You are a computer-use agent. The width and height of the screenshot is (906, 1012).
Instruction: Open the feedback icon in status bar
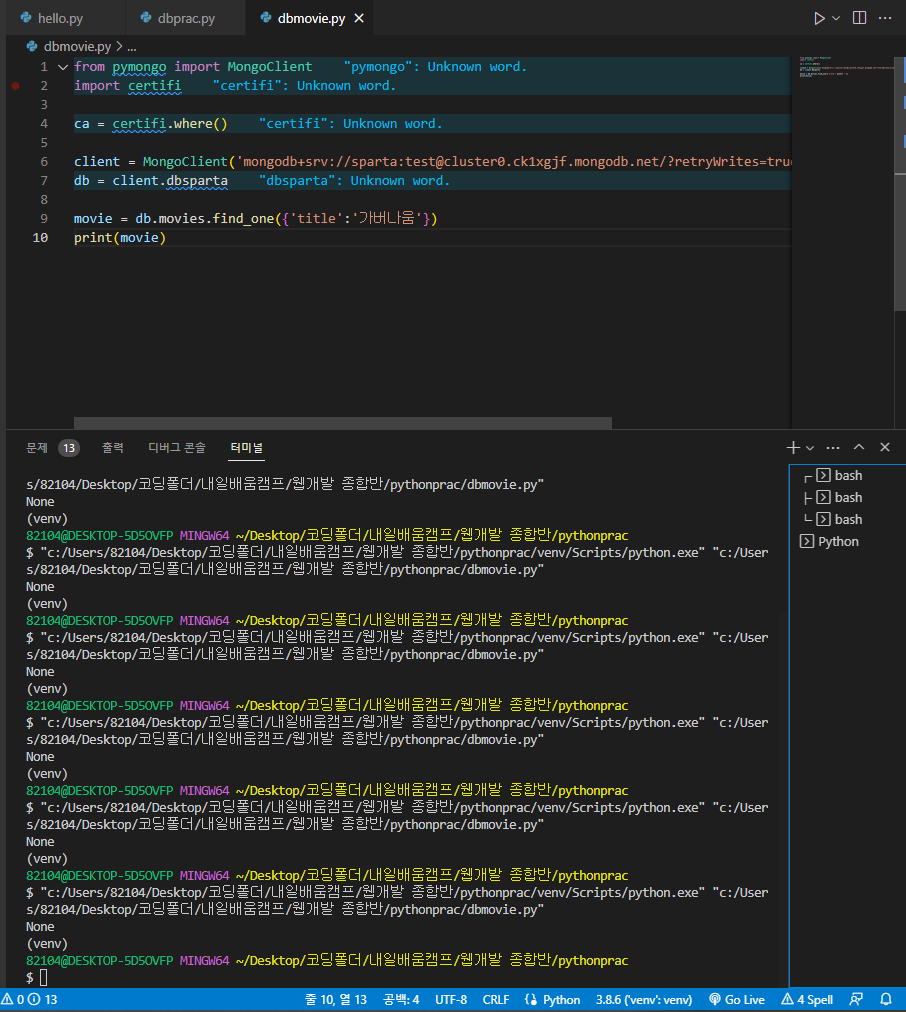[x=856, y=1000]
